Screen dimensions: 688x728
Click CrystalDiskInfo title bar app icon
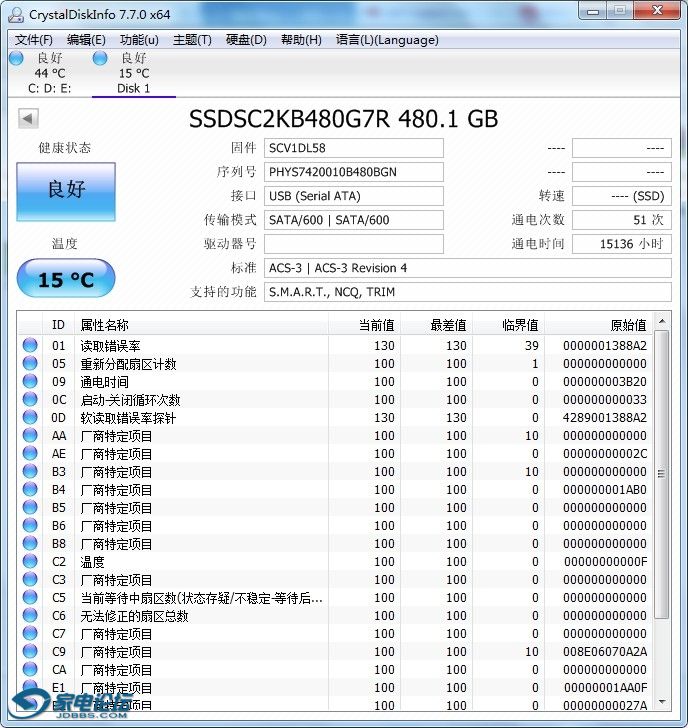16,14
